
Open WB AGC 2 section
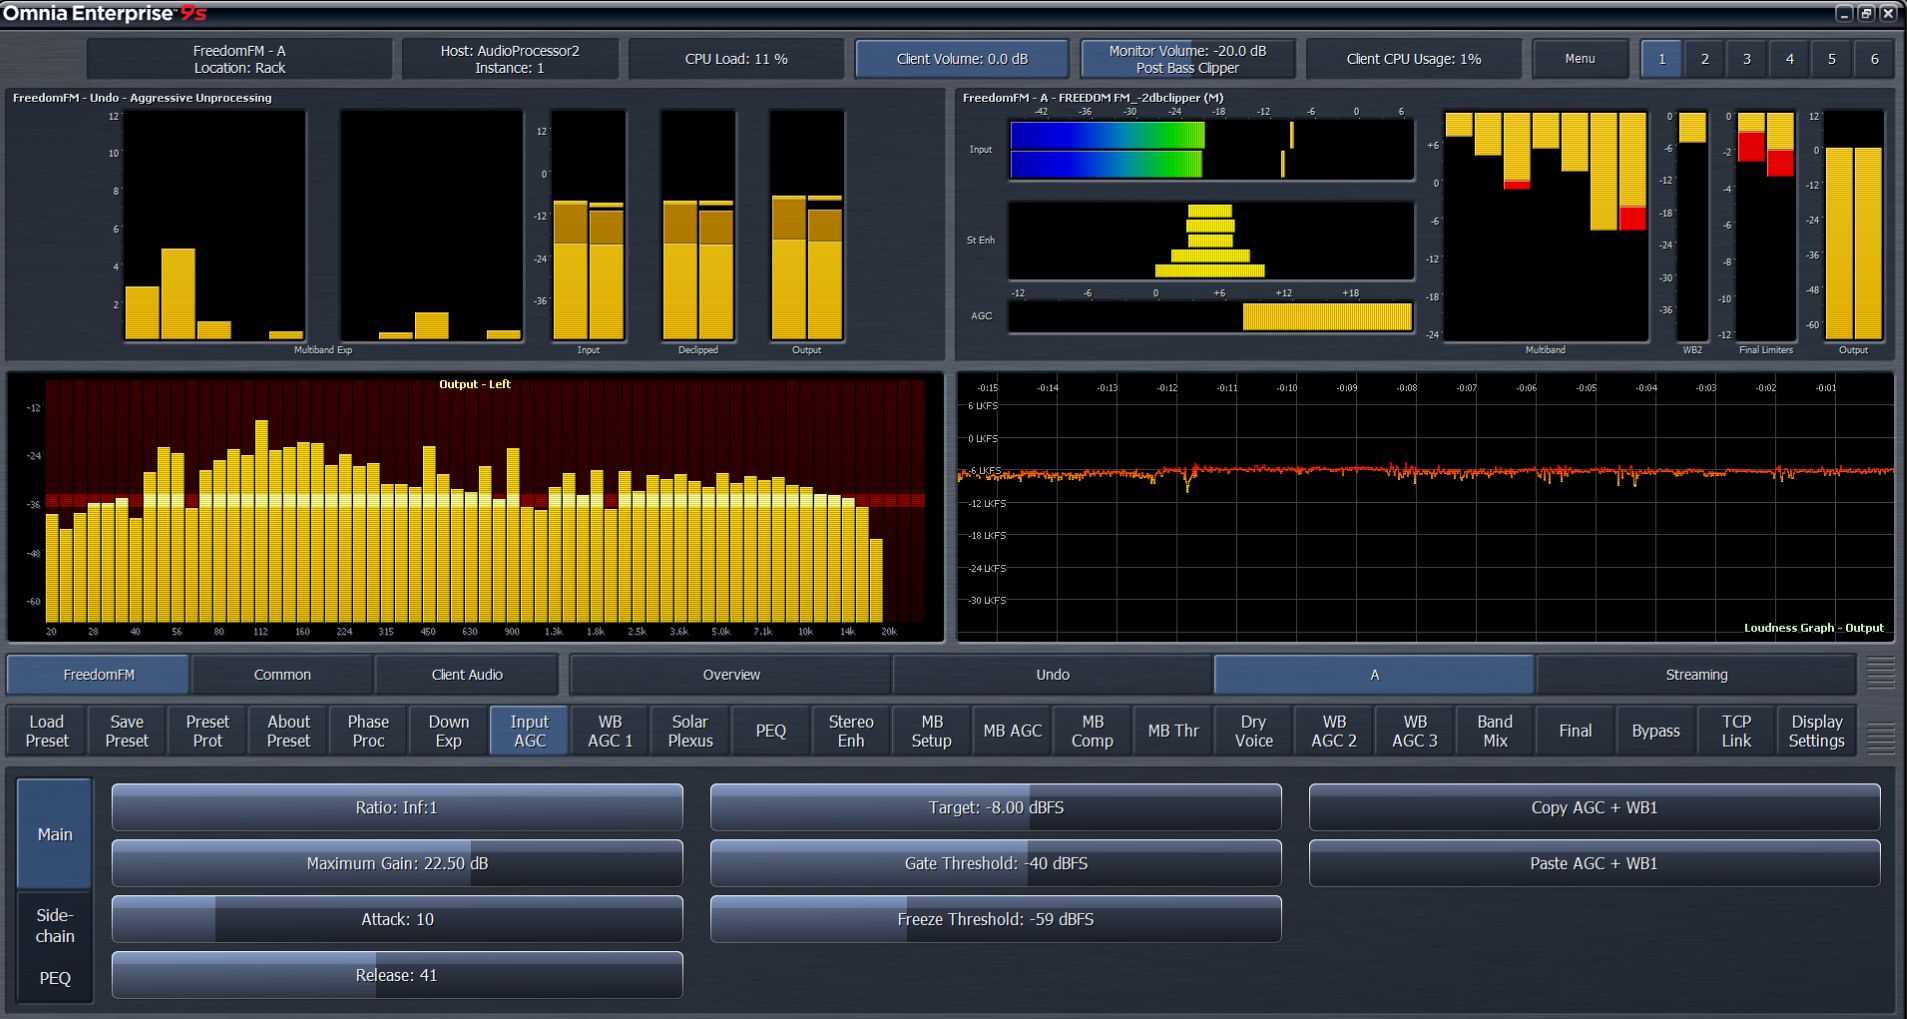click(x=1334, y=731)
